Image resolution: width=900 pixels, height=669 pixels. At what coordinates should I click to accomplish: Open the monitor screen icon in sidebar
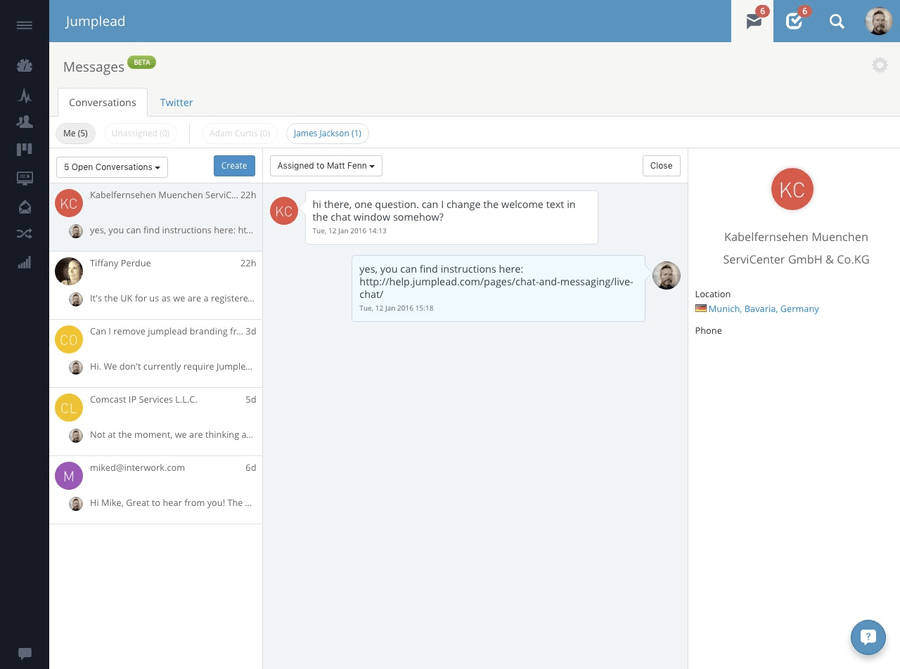click(x=24, y=178)
